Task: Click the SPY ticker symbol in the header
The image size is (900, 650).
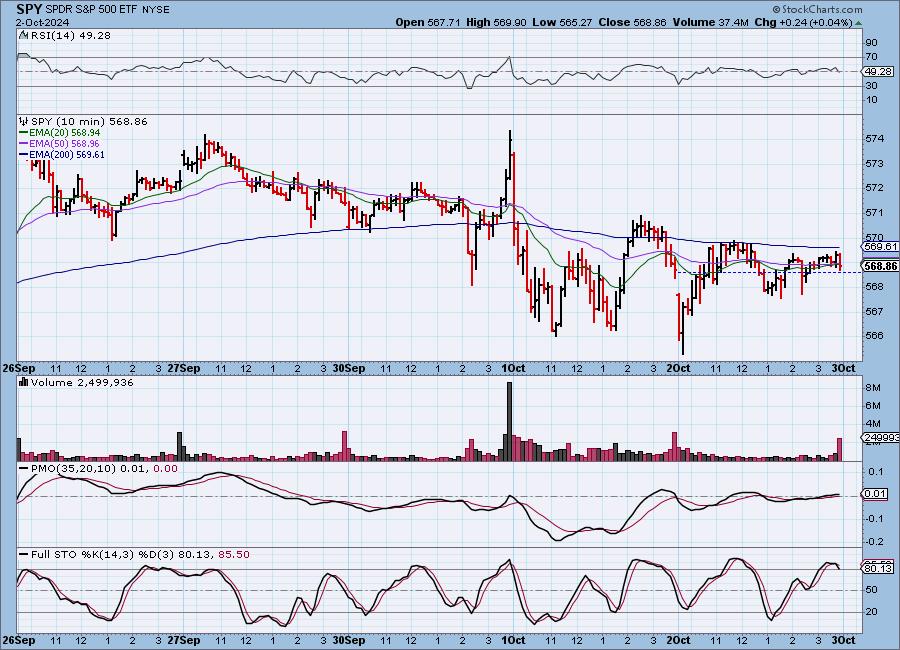Action: pyautogui.click(x=29, y=9)
